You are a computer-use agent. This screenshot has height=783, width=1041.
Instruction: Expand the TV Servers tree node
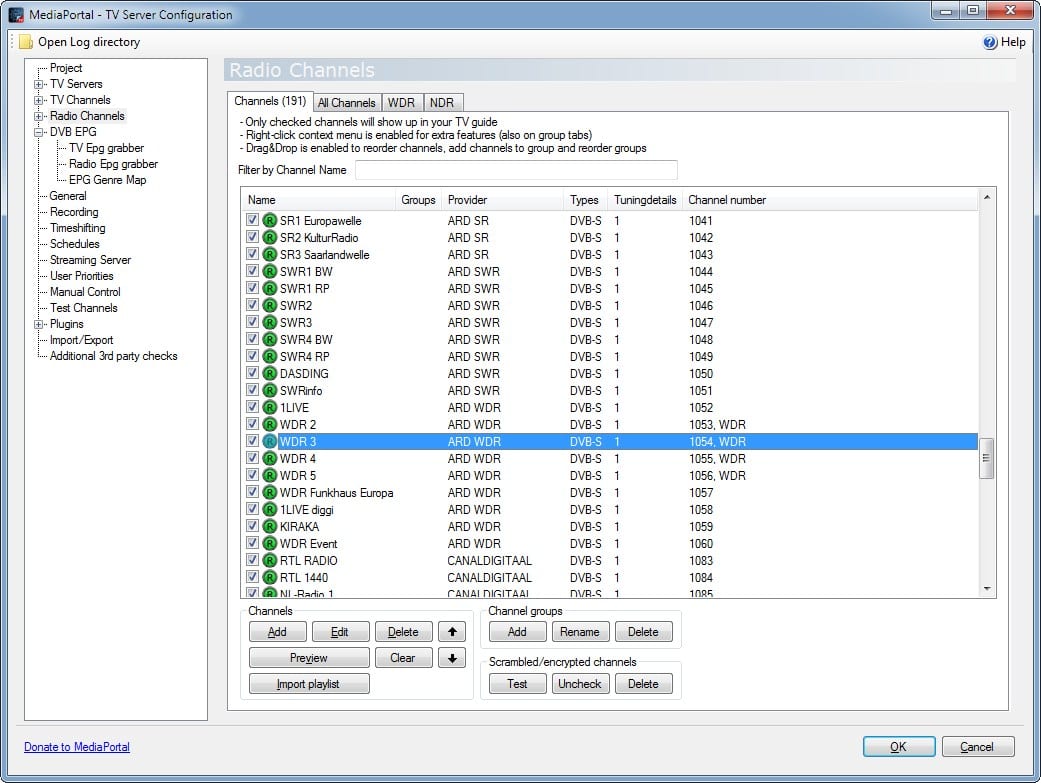point(39,84)
